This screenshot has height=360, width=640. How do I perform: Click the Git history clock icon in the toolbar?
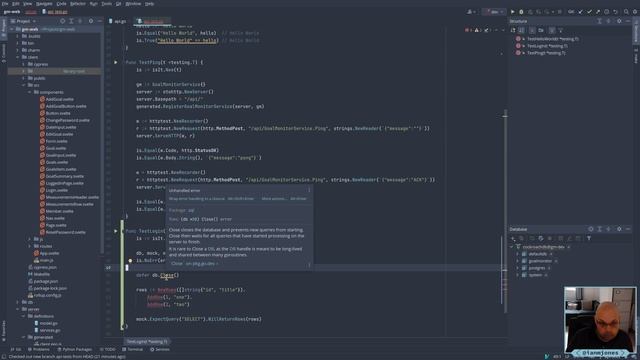click(607, 12)
